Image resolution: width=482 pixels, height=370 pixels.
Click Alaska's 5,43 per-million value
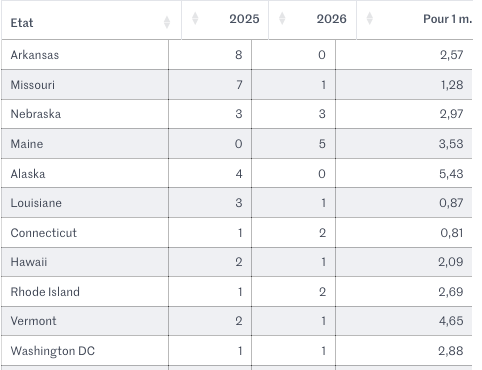(451, 174)
